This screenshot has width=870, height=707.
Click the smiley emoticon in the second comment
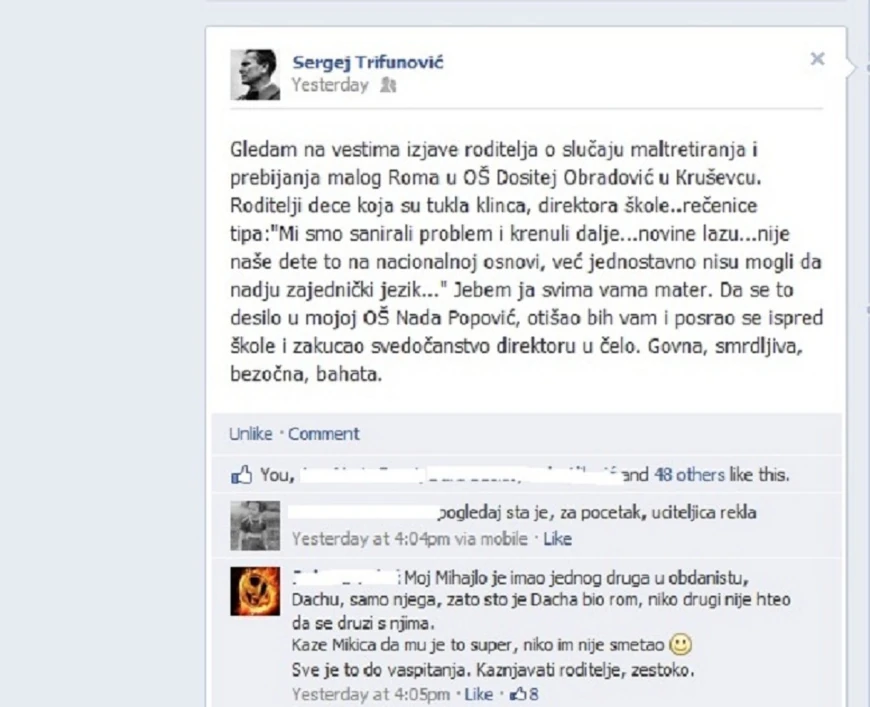[681, 644]
